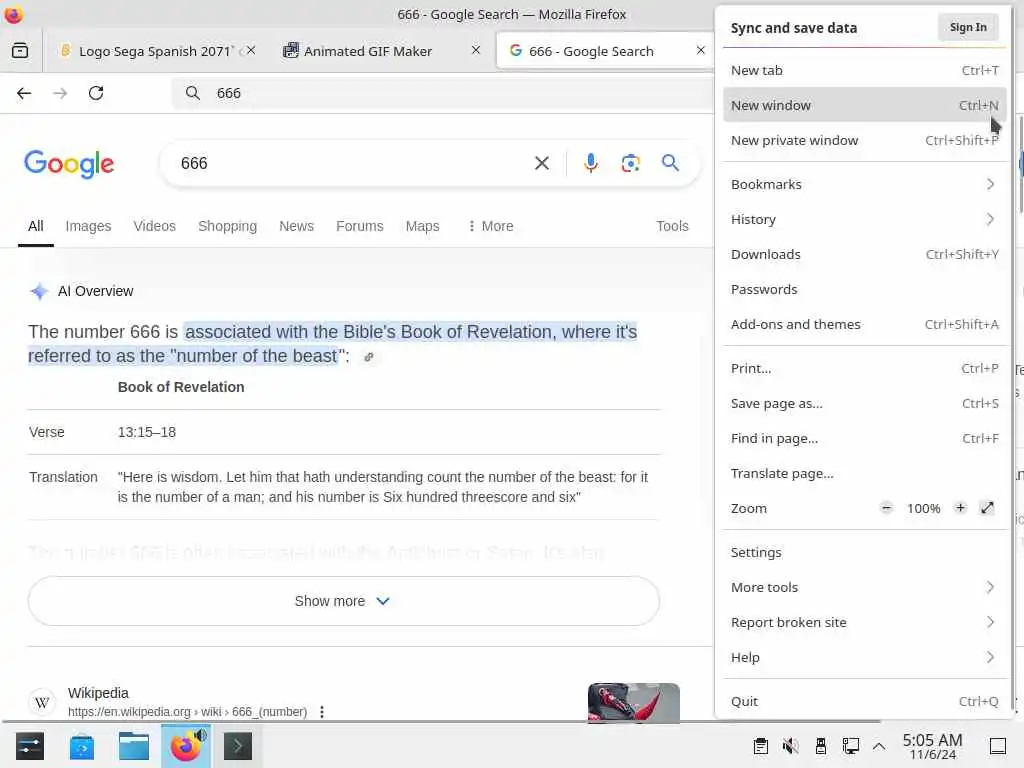
Task: Open clipboard tray icon
Action: tap(760, 746)
